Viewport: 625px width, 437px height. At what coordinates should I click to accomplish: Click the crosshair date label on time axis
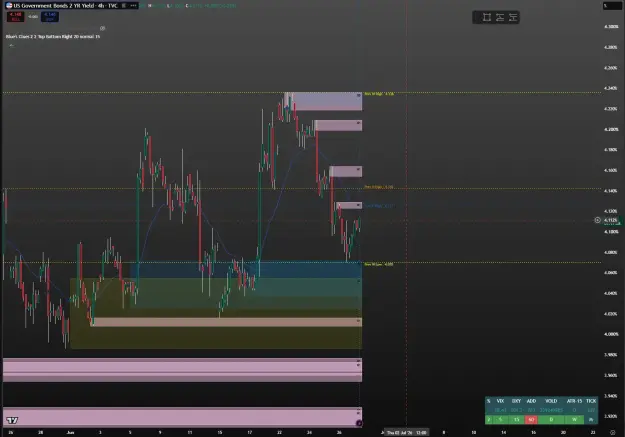click(x=407, y=433)
